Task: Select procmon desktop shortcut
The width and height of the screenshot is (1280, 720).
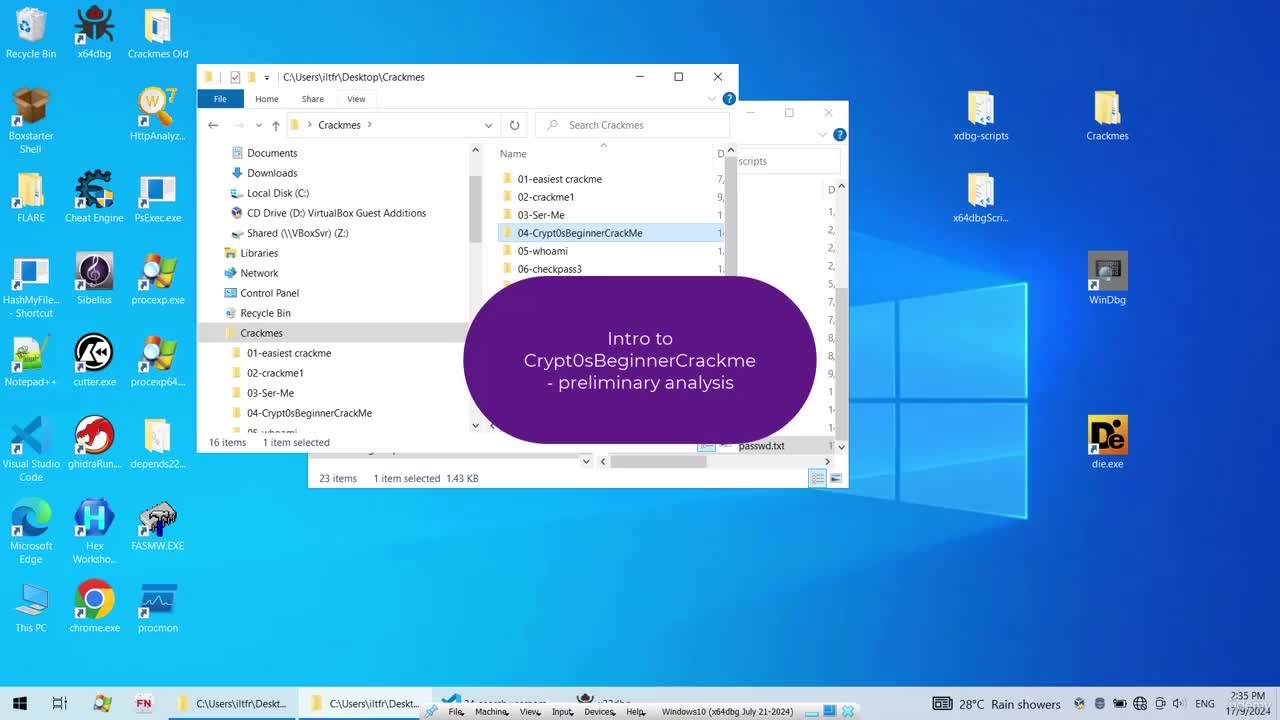Action: coord(158,607)
